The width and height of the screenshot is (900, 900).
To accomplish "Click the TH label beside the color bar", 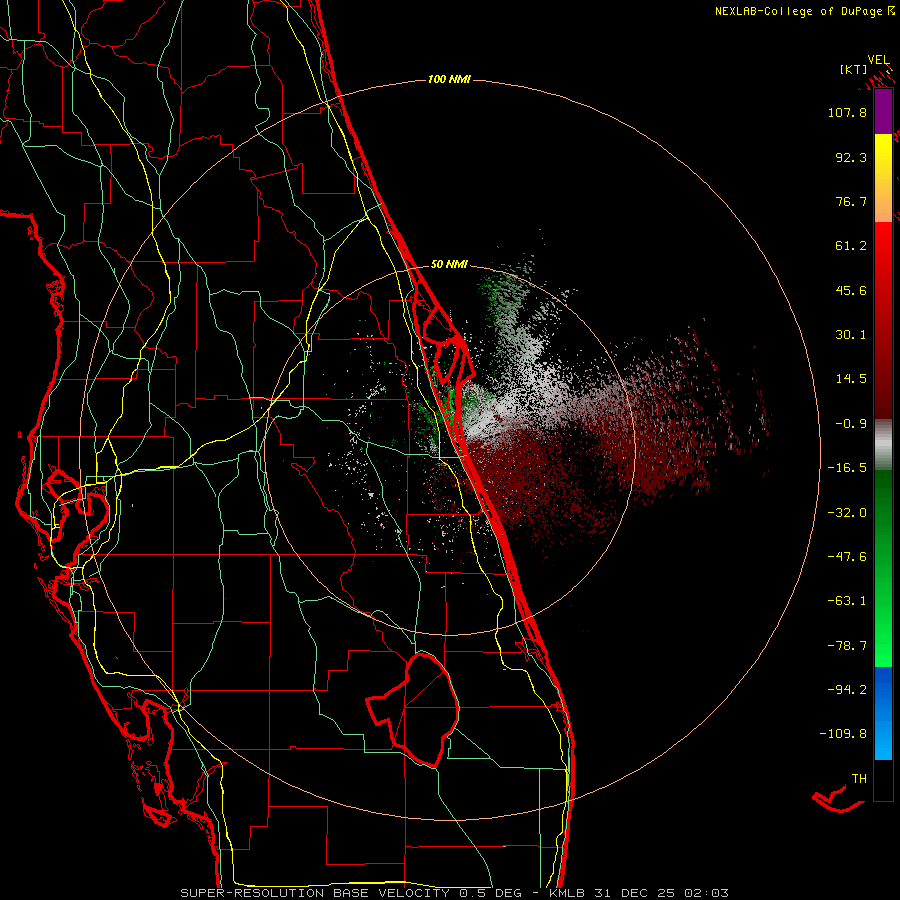I will point(859,779).
